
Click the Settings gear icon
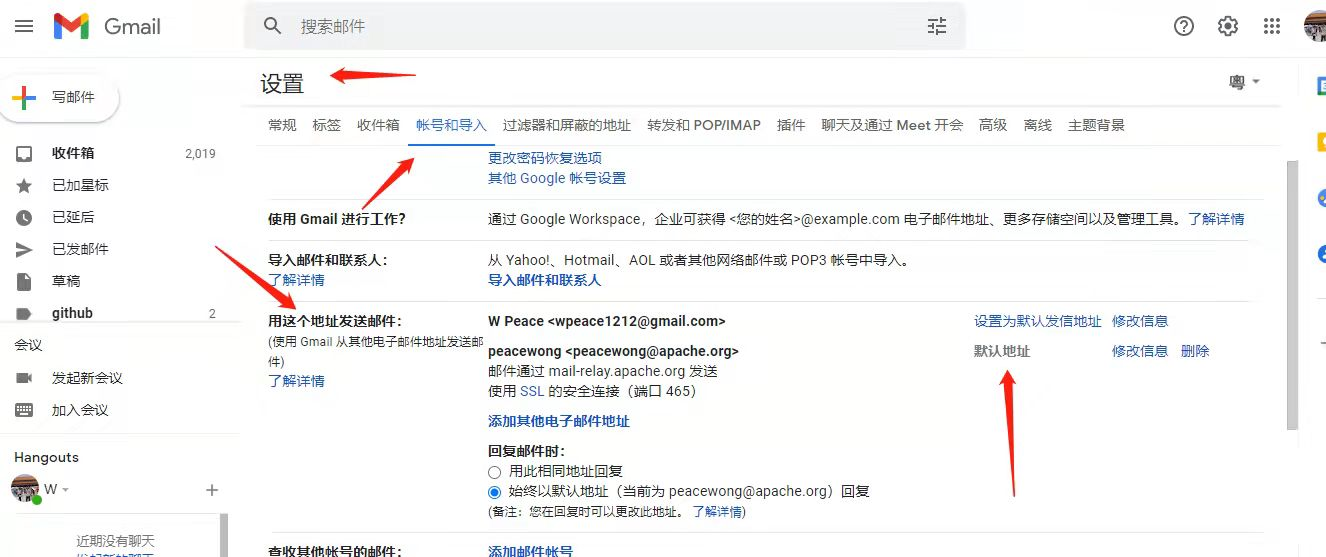(x=1228, y=27)
